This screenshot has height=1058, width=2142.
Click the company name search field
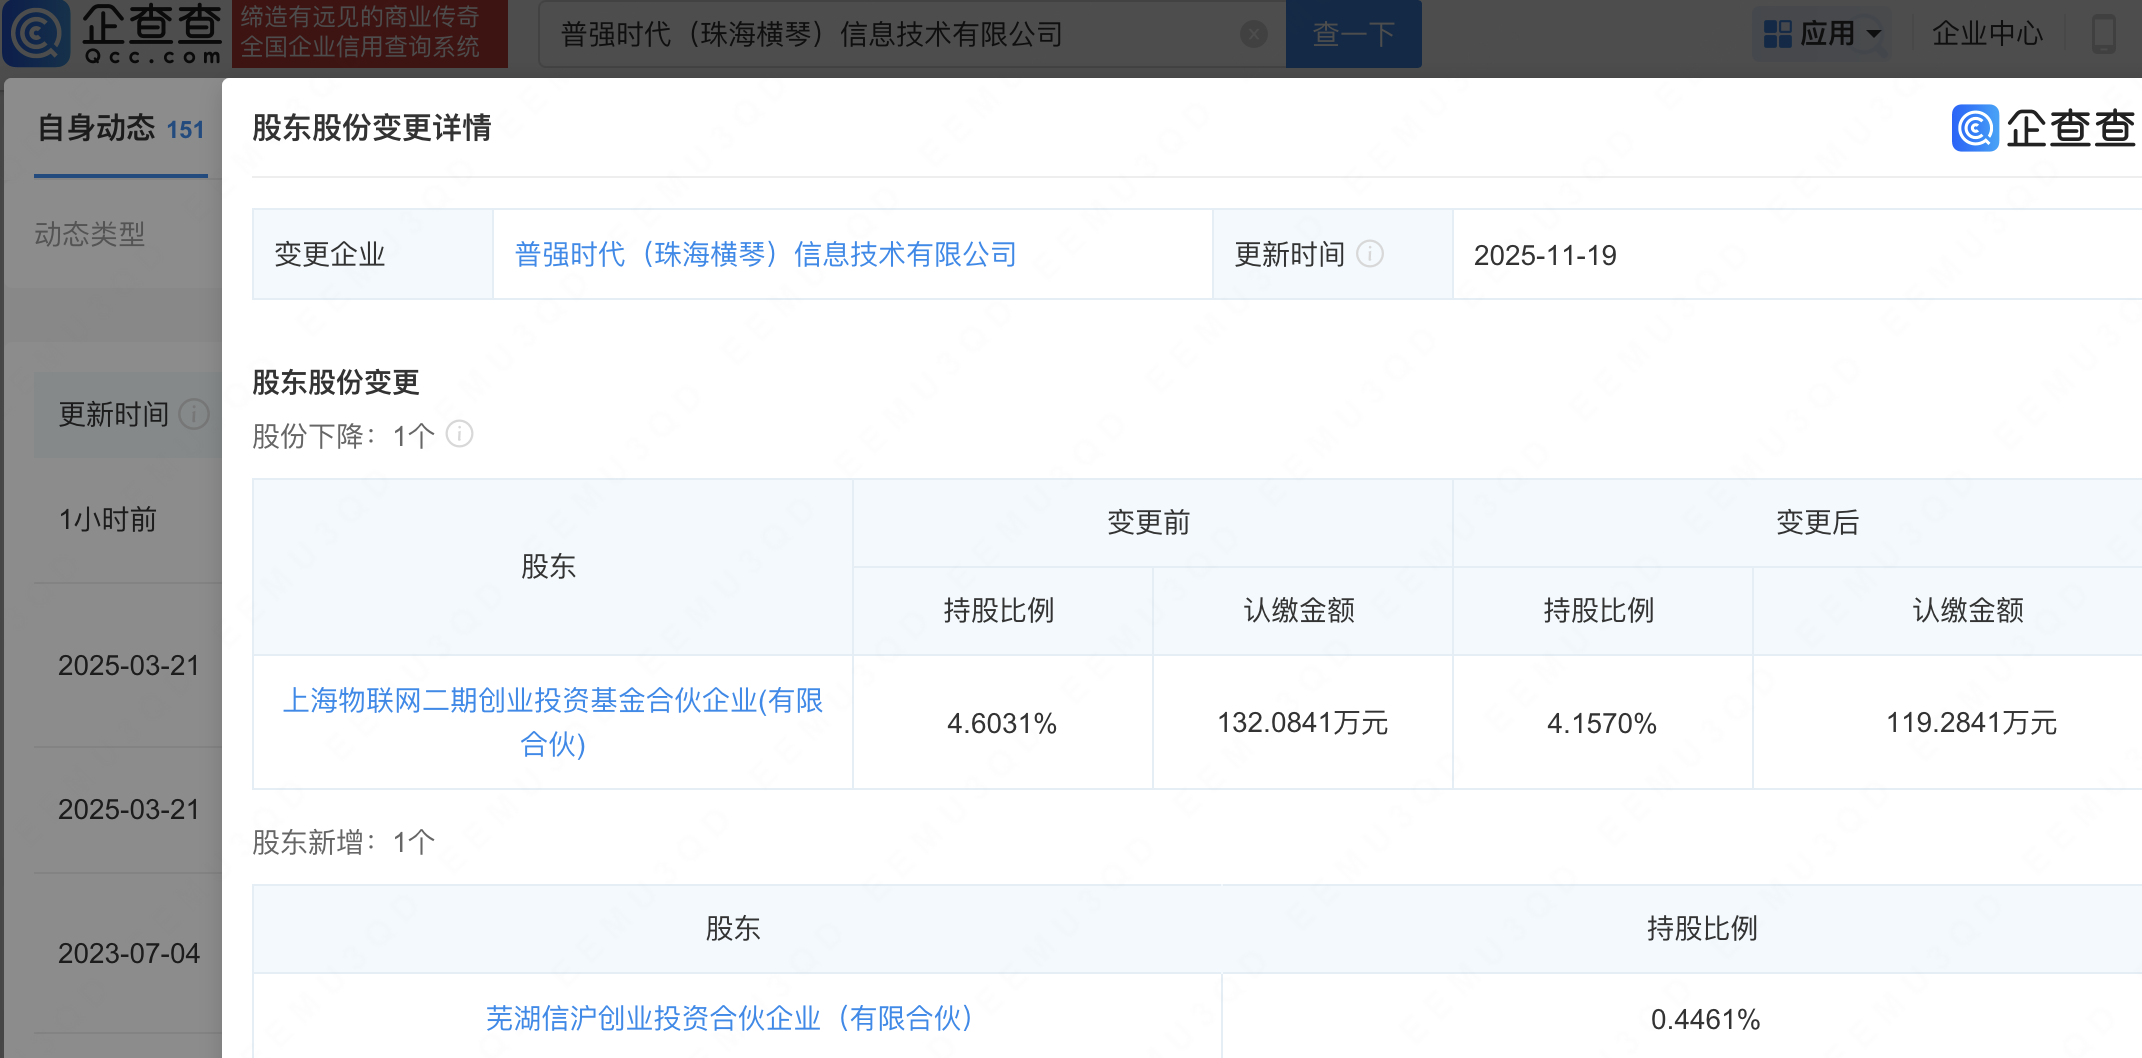(890, 35)
